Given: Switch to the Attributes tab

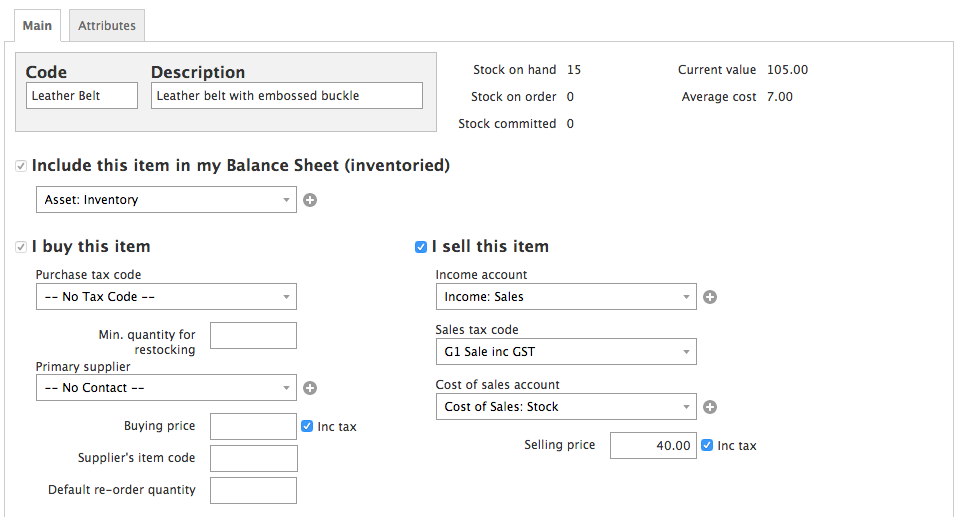Looking at the screenshot, I should pos(107,26).
